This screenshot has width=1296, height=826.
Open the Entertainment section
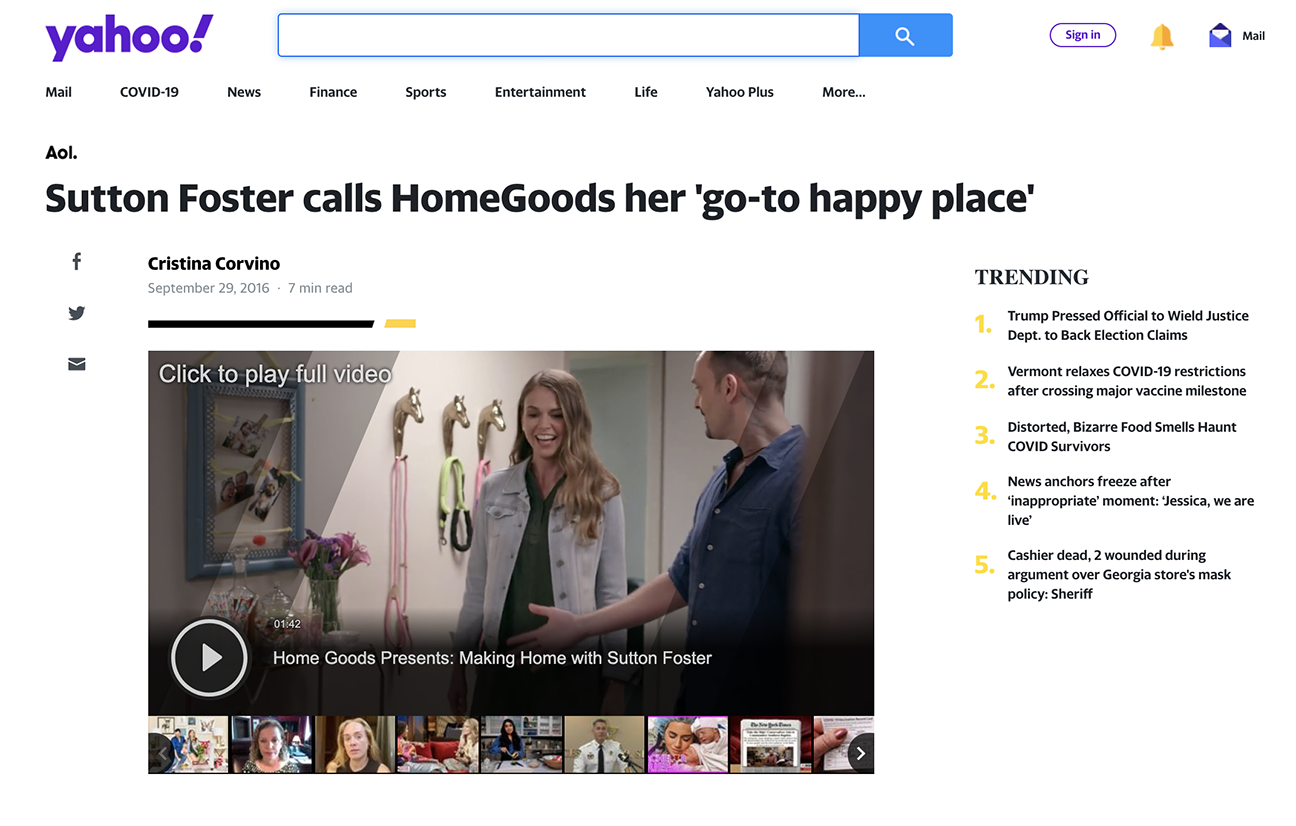[540, 92]
